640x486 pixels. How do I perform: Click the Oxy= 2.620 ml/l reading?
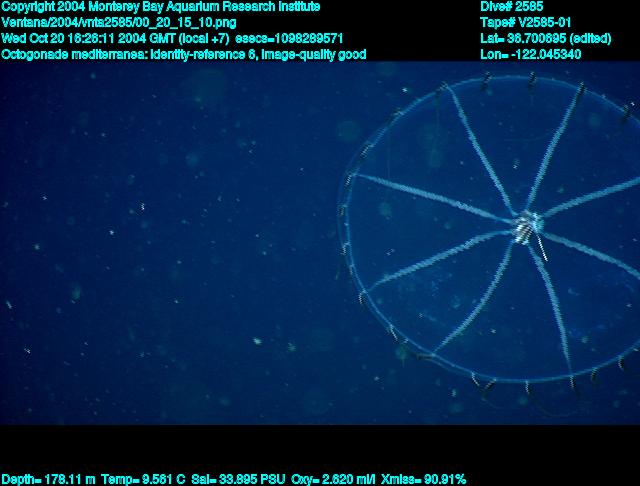coord(333,479)
